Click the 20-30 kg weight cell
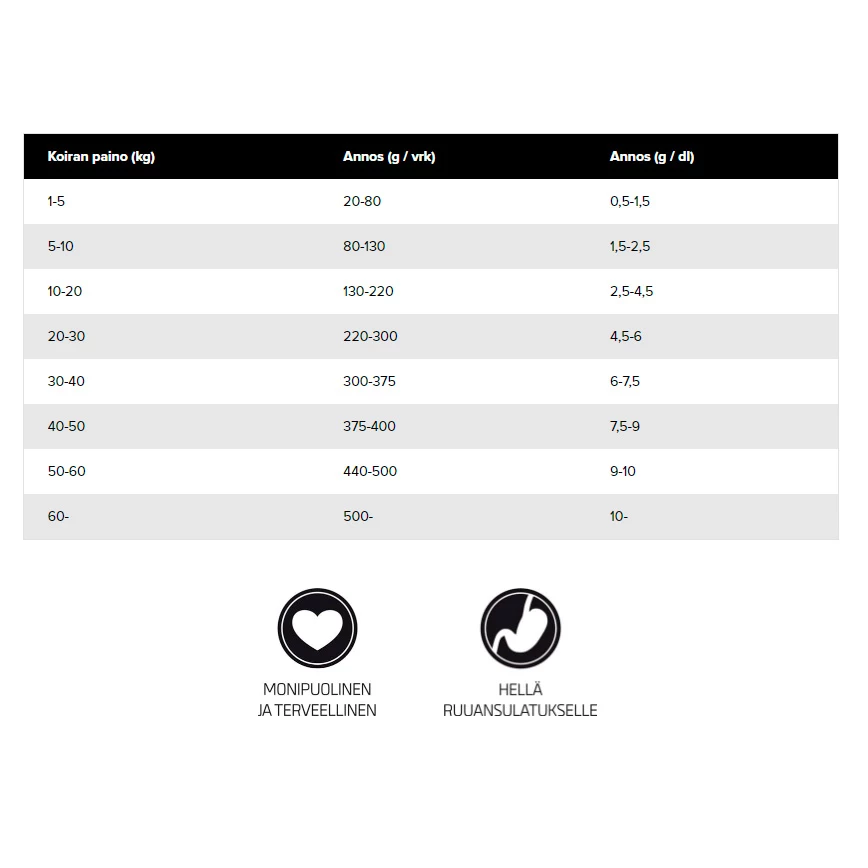Image resolution: width=868 pixels, height=868 pixels. (66, 337)
